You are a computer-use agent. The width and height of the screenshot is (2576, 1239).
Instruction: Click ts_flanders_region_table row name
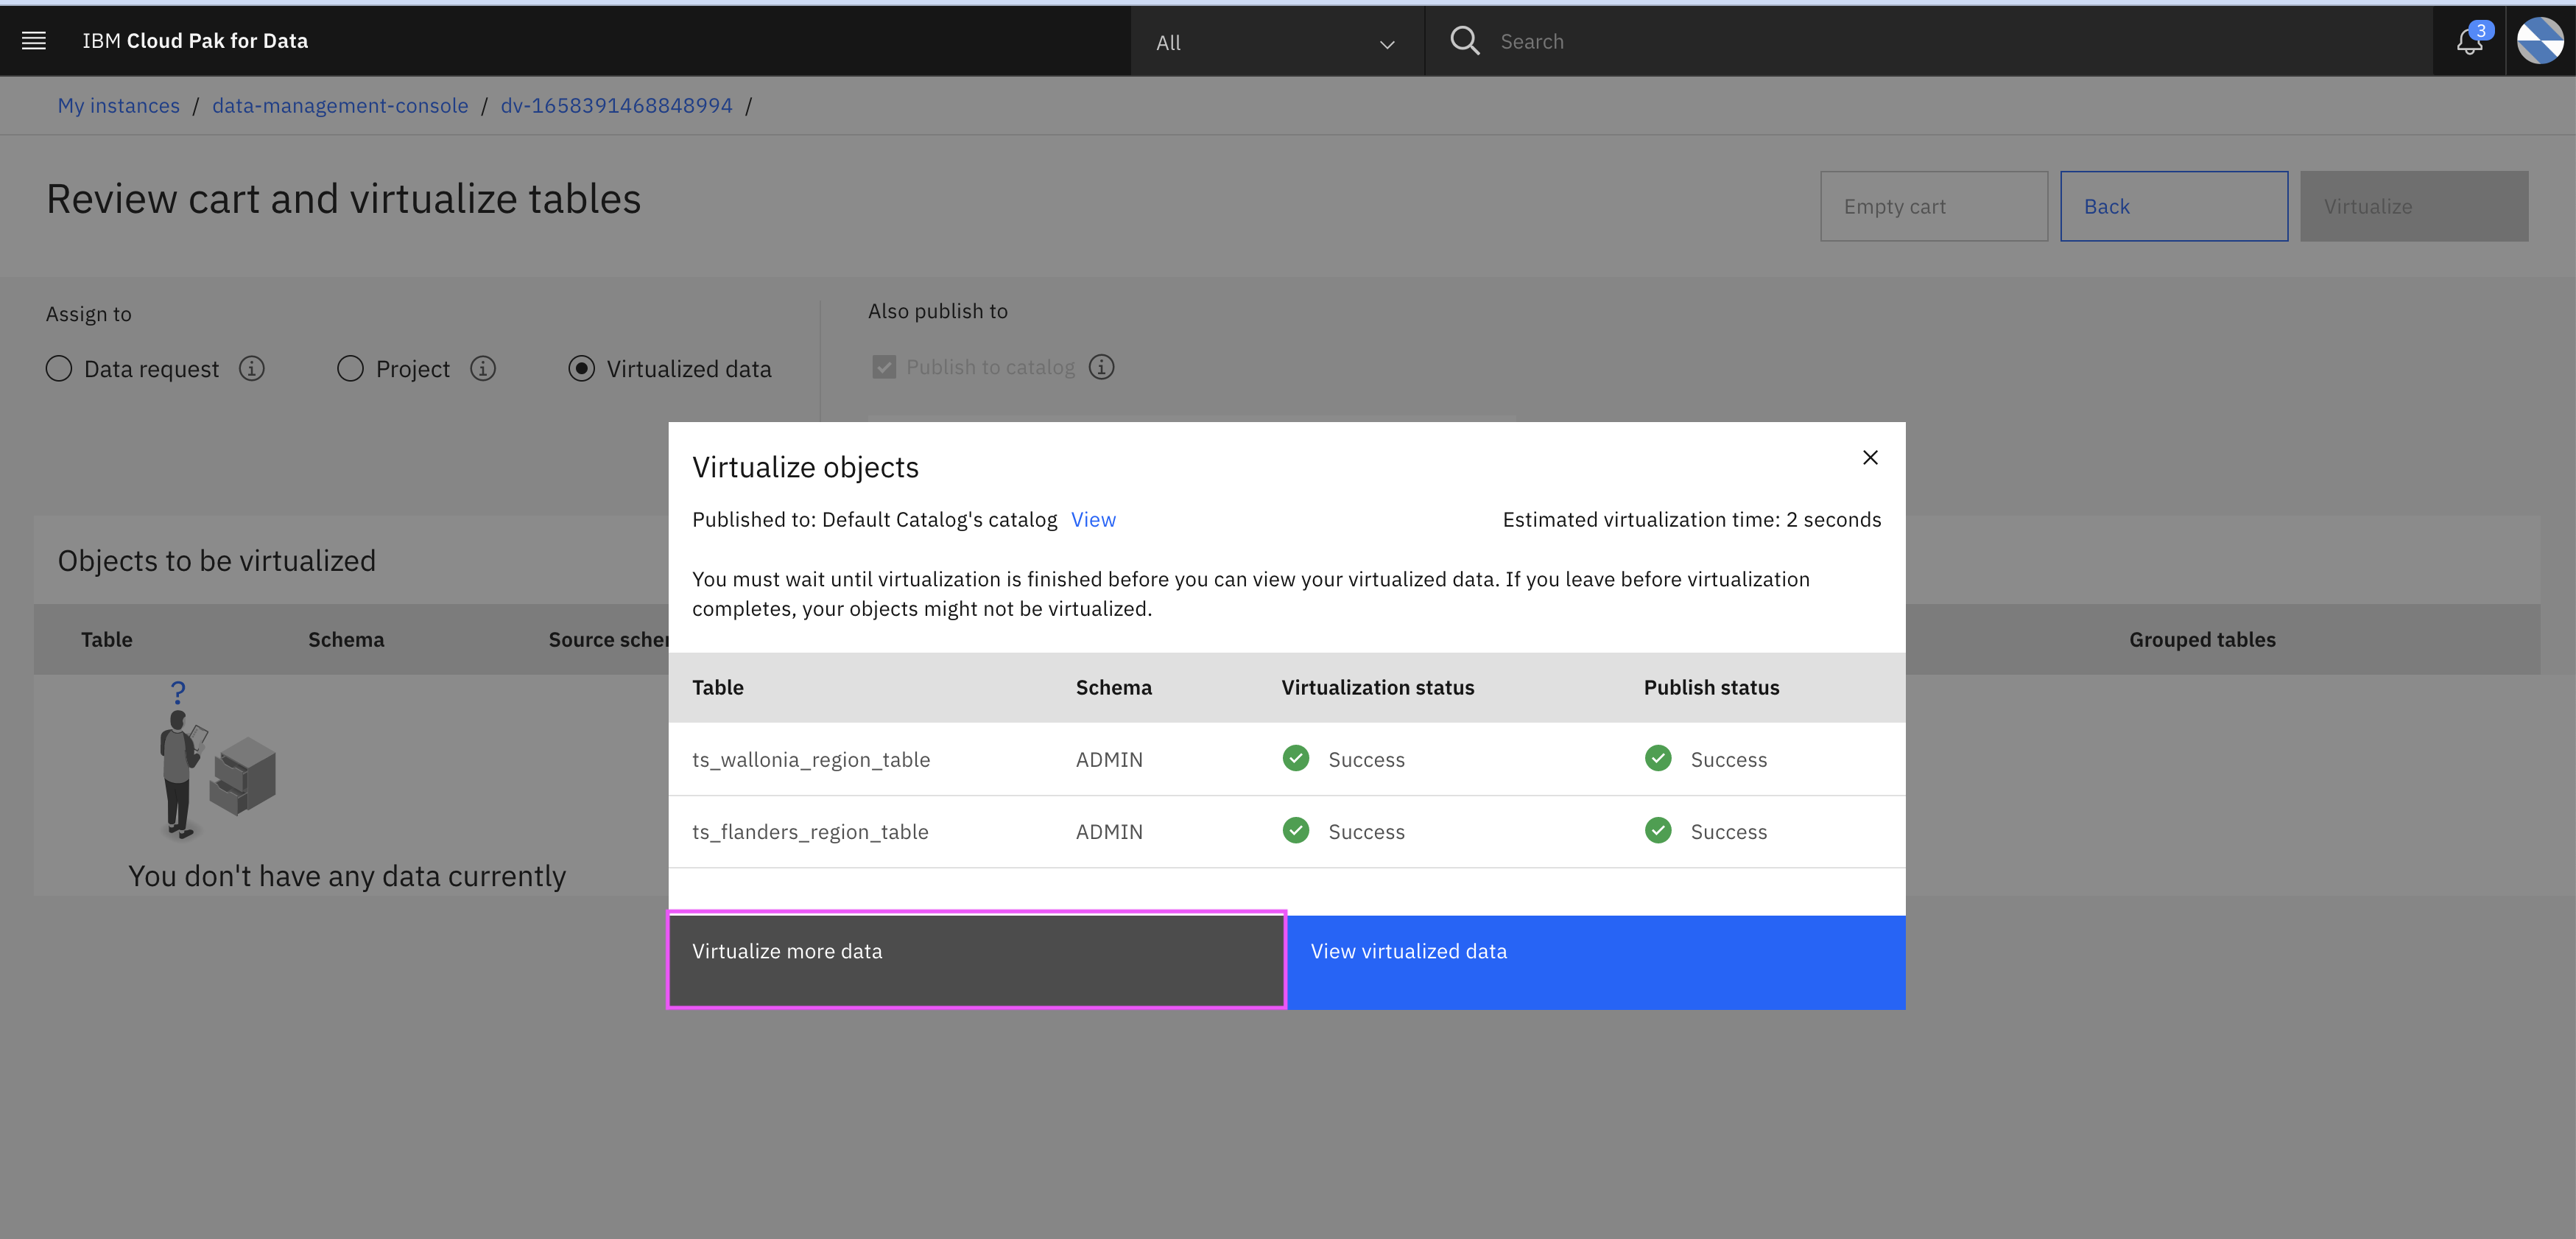tap(810, 831)
